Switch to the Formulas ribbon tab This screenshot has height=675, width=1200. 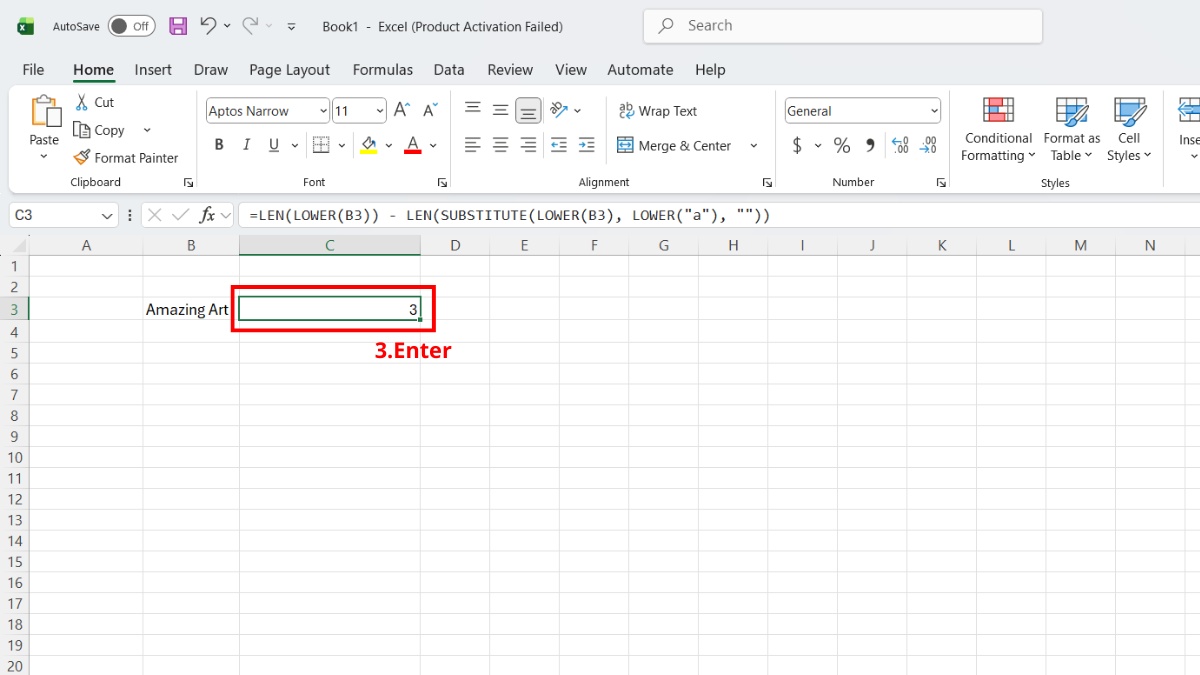click(x=383, y=69)
